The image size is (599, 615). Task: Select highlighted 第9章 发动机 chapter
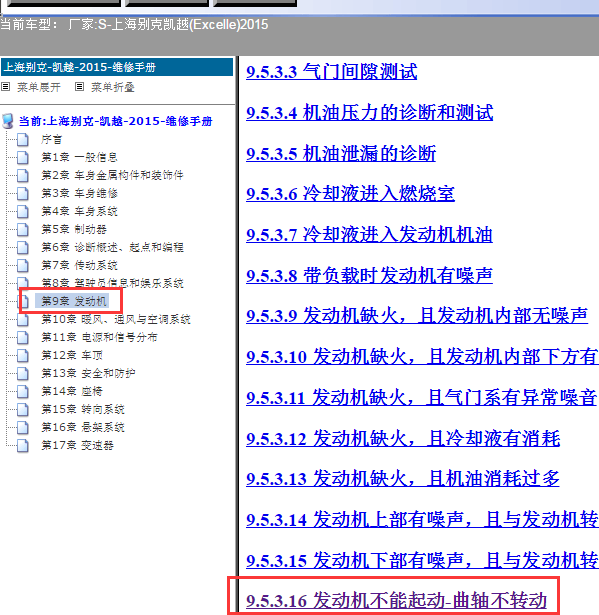point(74,301)
